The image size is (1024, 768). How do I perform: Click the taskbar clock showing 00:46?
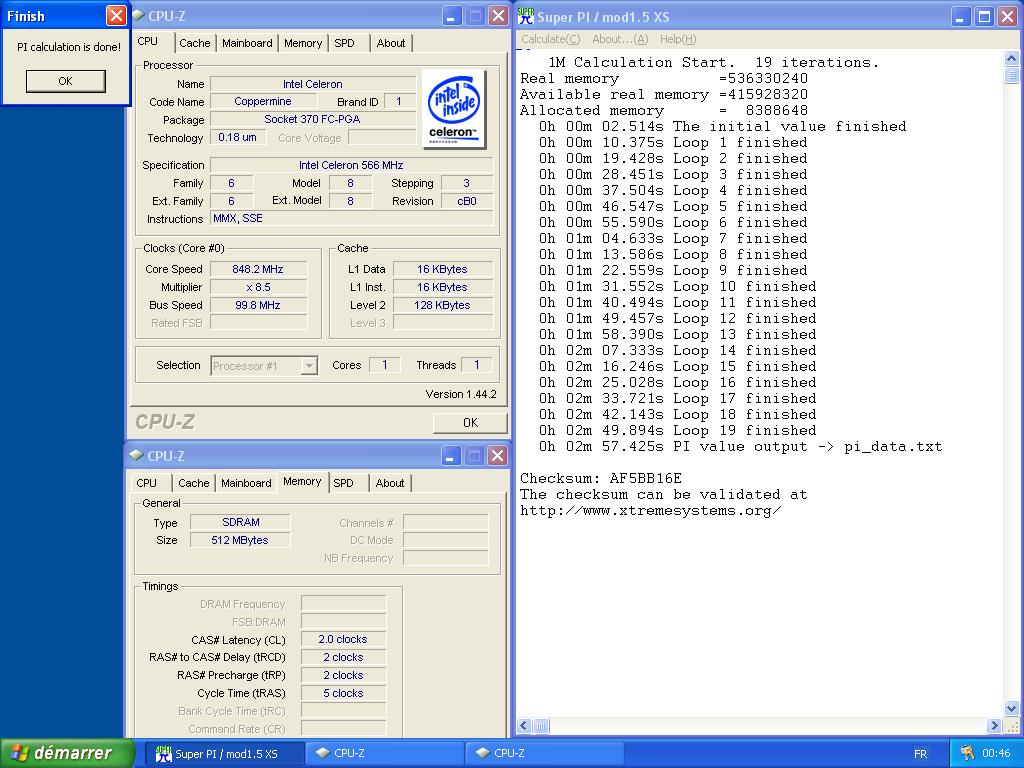tap(996, 754)
